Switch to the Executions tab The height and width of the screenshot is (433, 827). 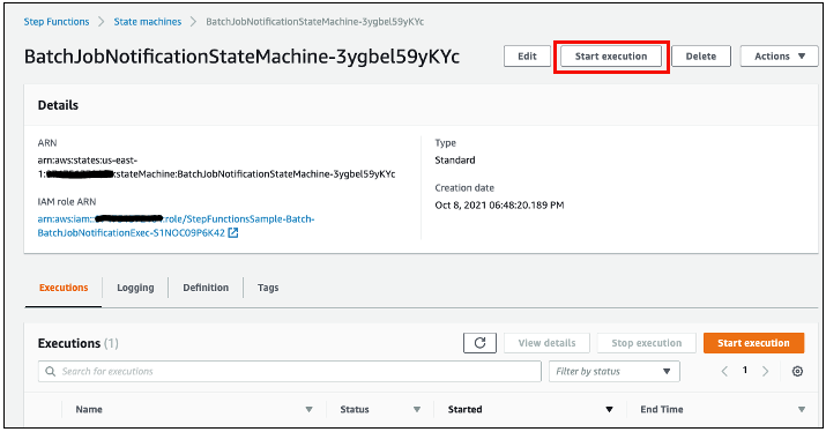[x=63, y=287]
